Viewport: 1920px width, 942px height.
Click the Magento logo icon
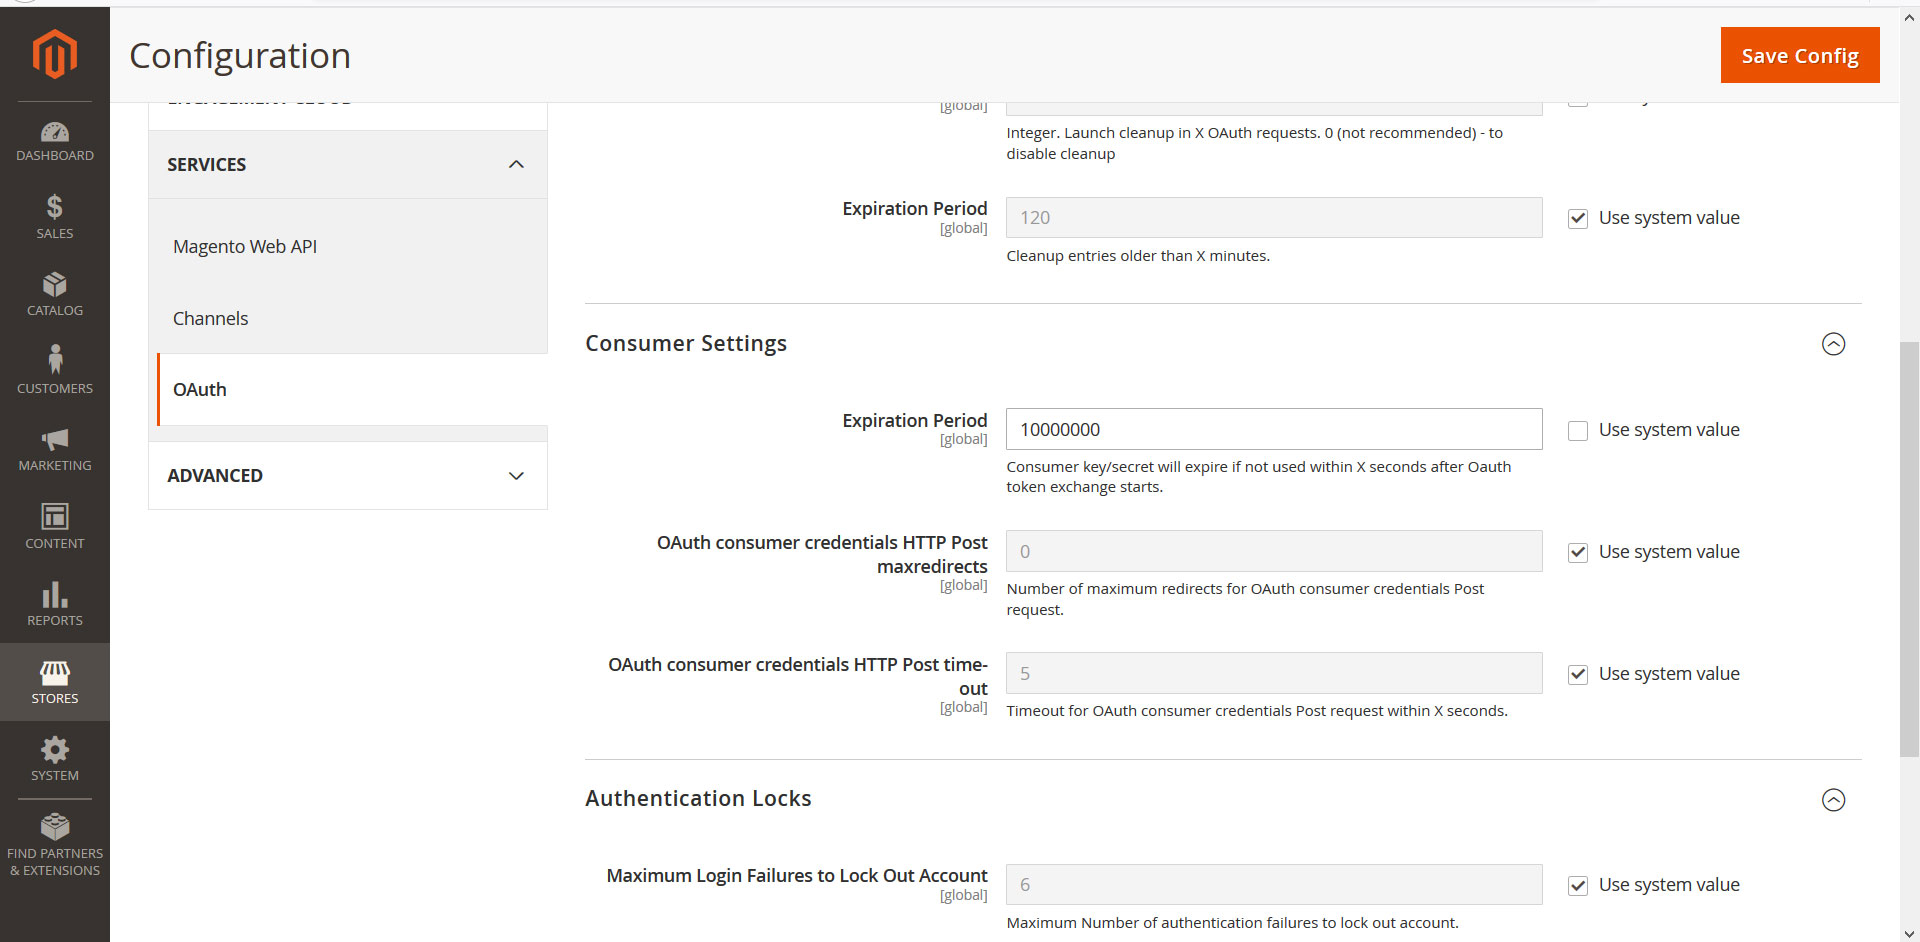pyautogui.click(x=55, y=55)
